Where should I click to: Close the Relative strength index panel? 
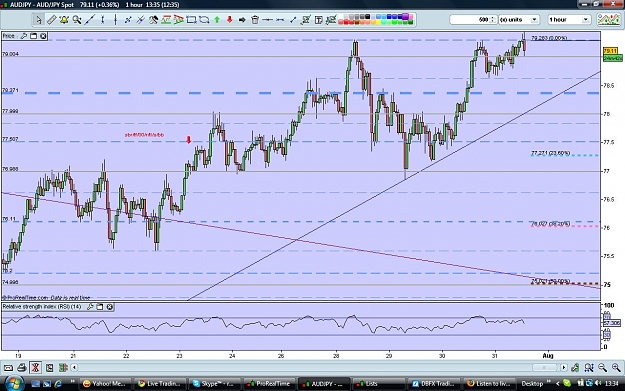tap(110, 307)
